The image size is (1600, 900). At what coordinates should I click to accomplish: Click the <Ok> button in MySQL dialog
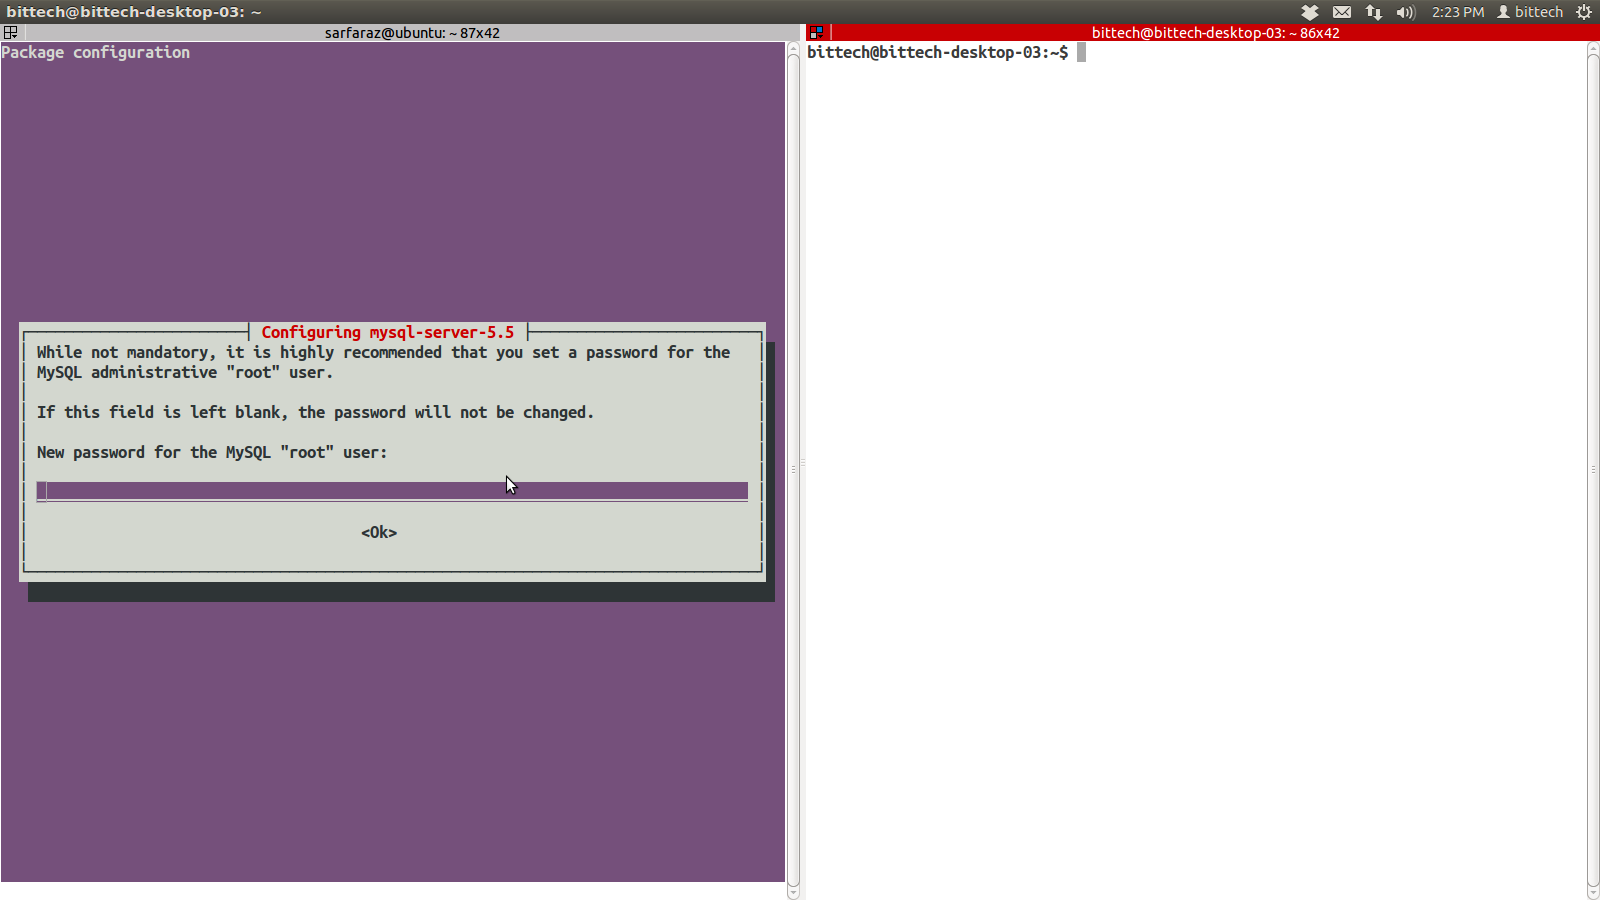pyautogui.click(x=379, y=532)
